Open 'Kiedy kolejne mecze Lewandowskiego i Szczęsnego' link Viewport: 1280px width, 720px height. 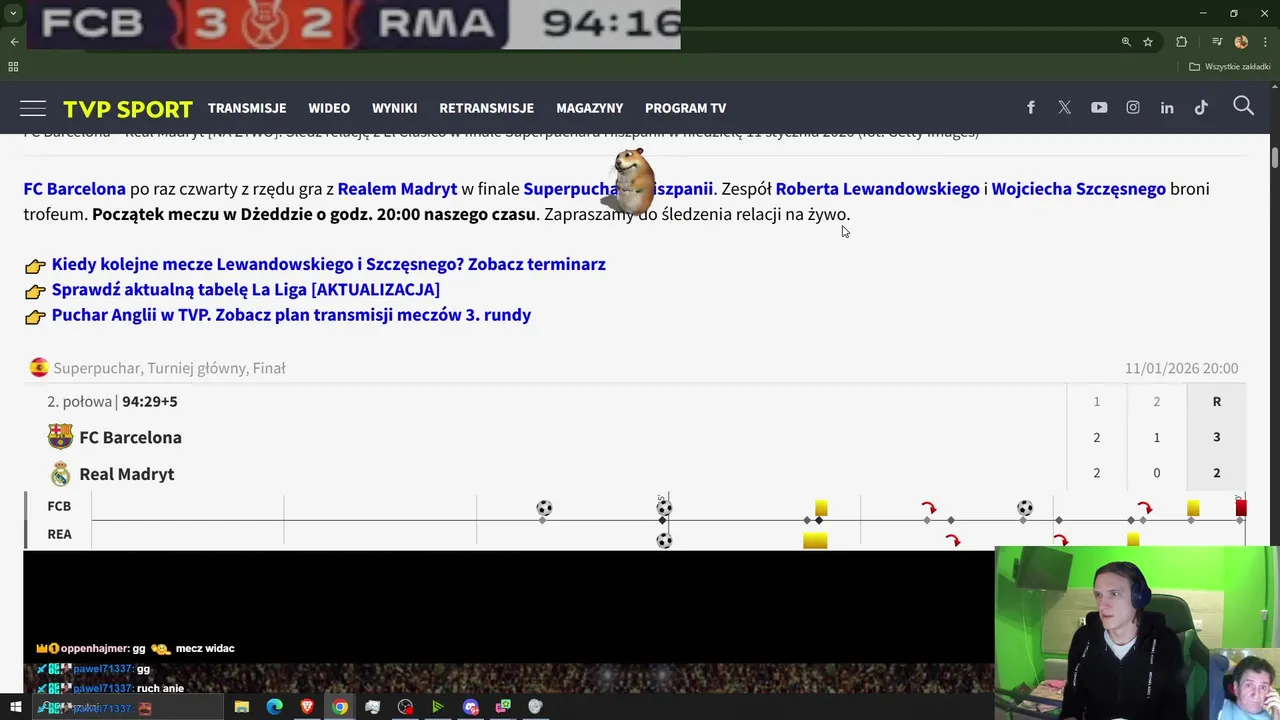tap(329, 264)
